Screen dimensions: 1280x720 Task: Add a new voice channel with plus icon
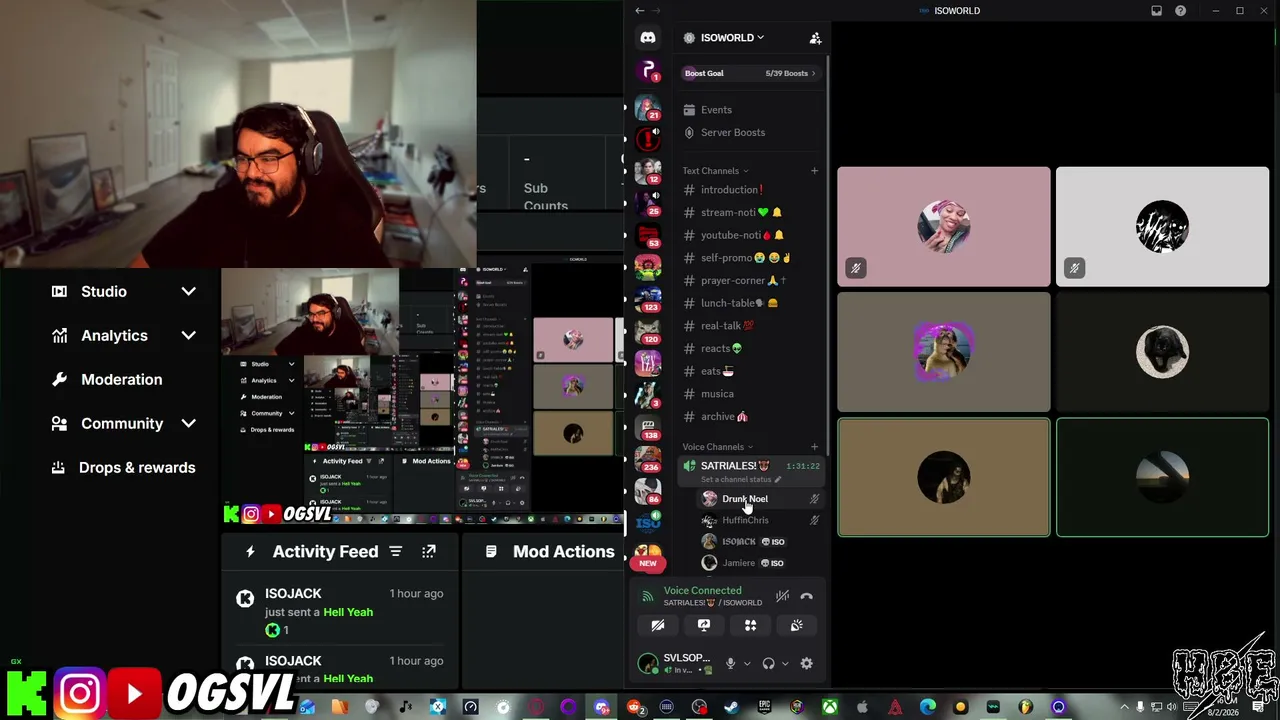(x=814, y=447)
